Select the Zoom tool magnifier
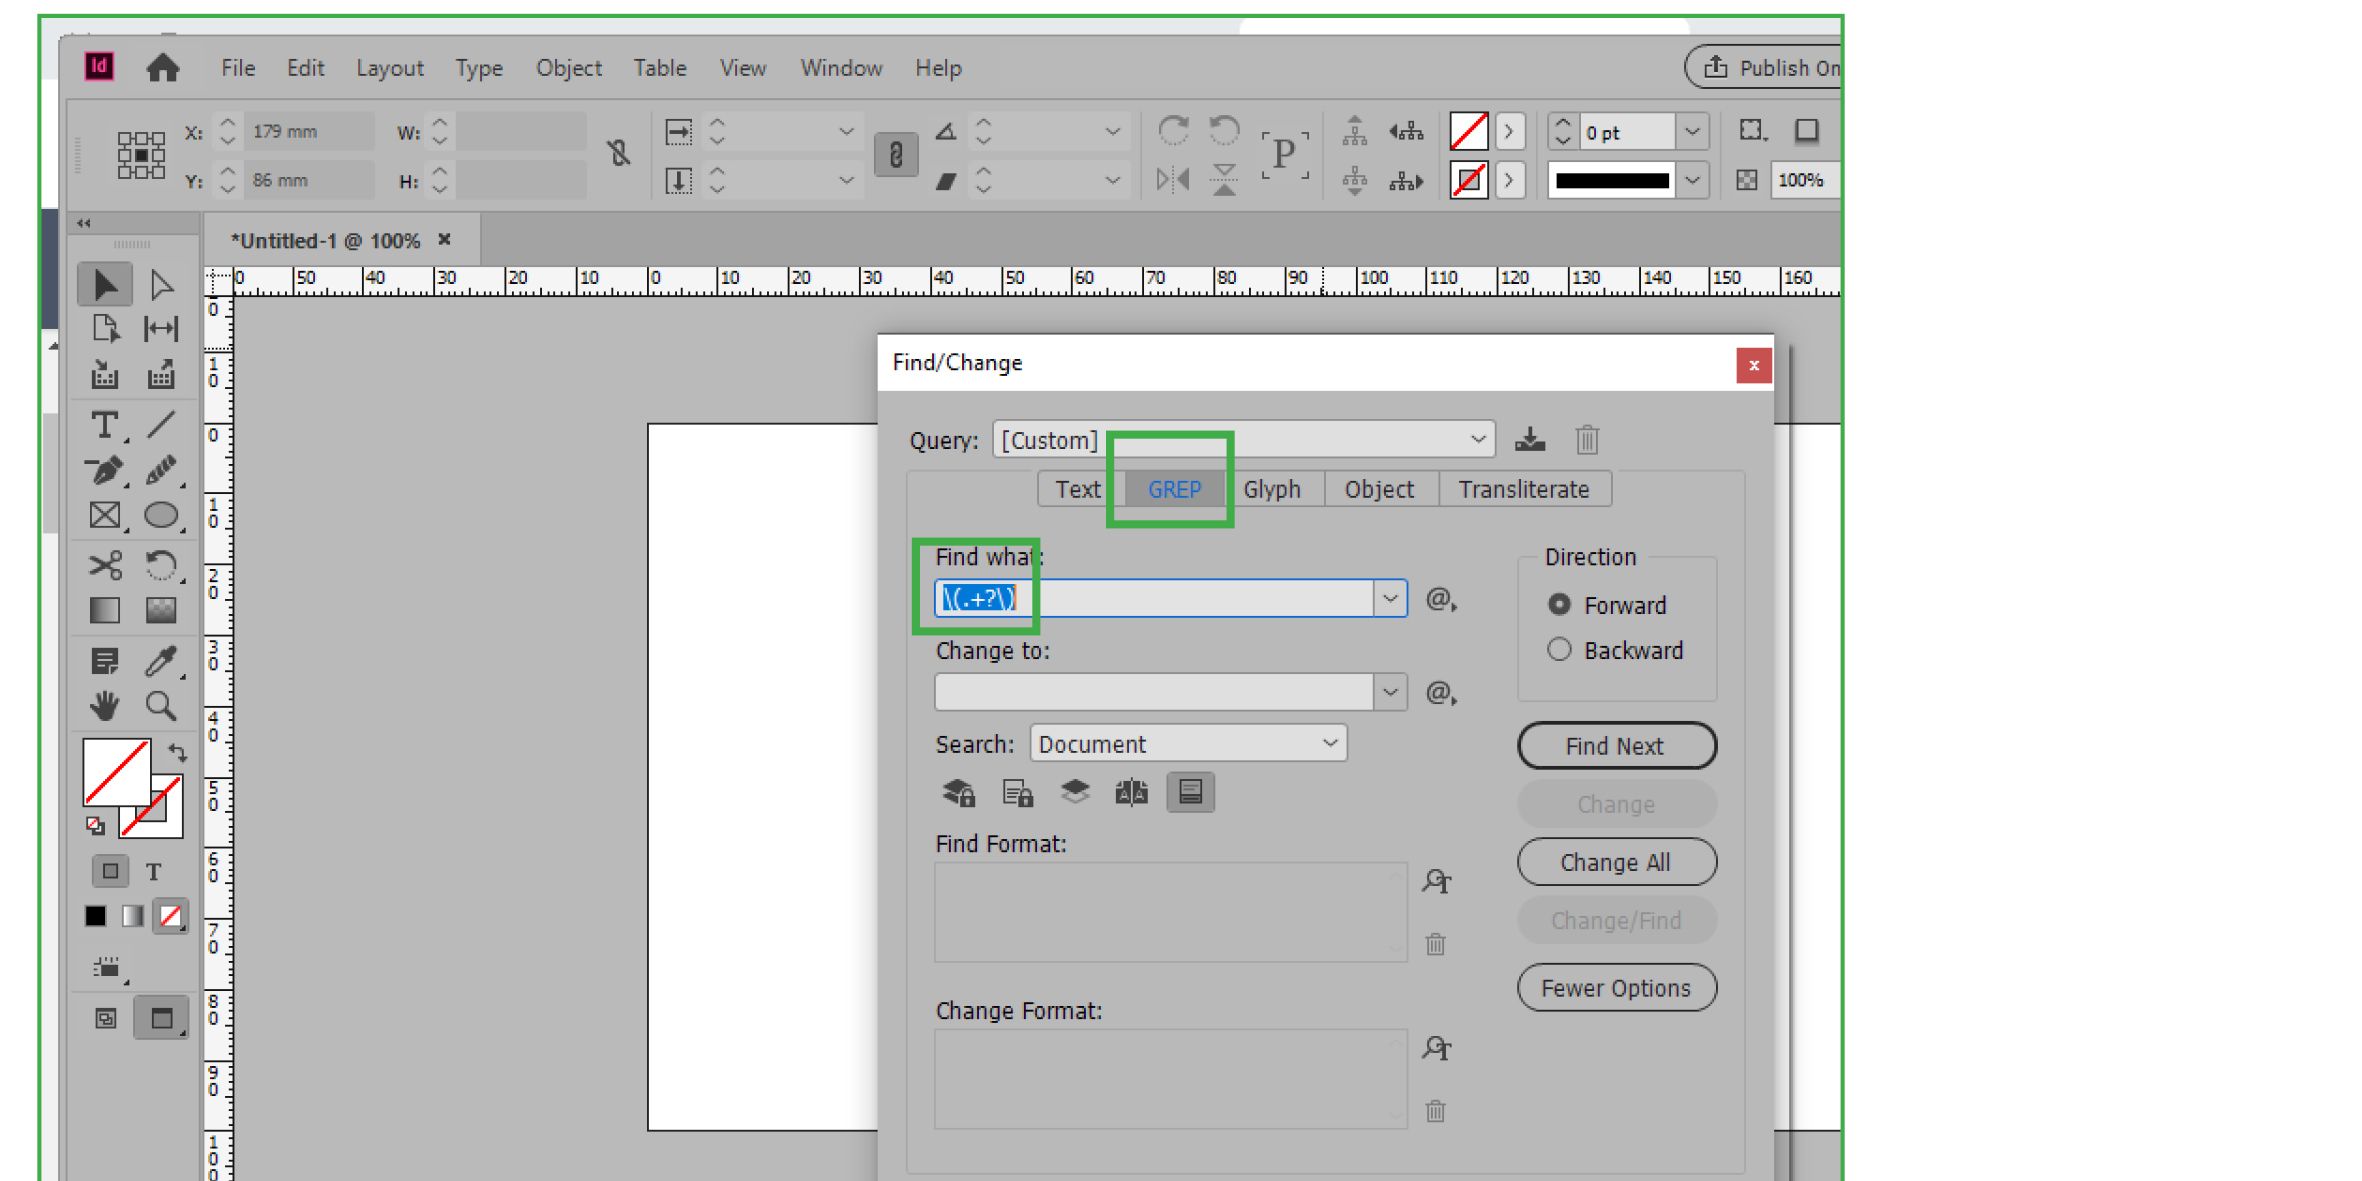The height and width of the screenshot is (1181, 2362). [160, 706]
